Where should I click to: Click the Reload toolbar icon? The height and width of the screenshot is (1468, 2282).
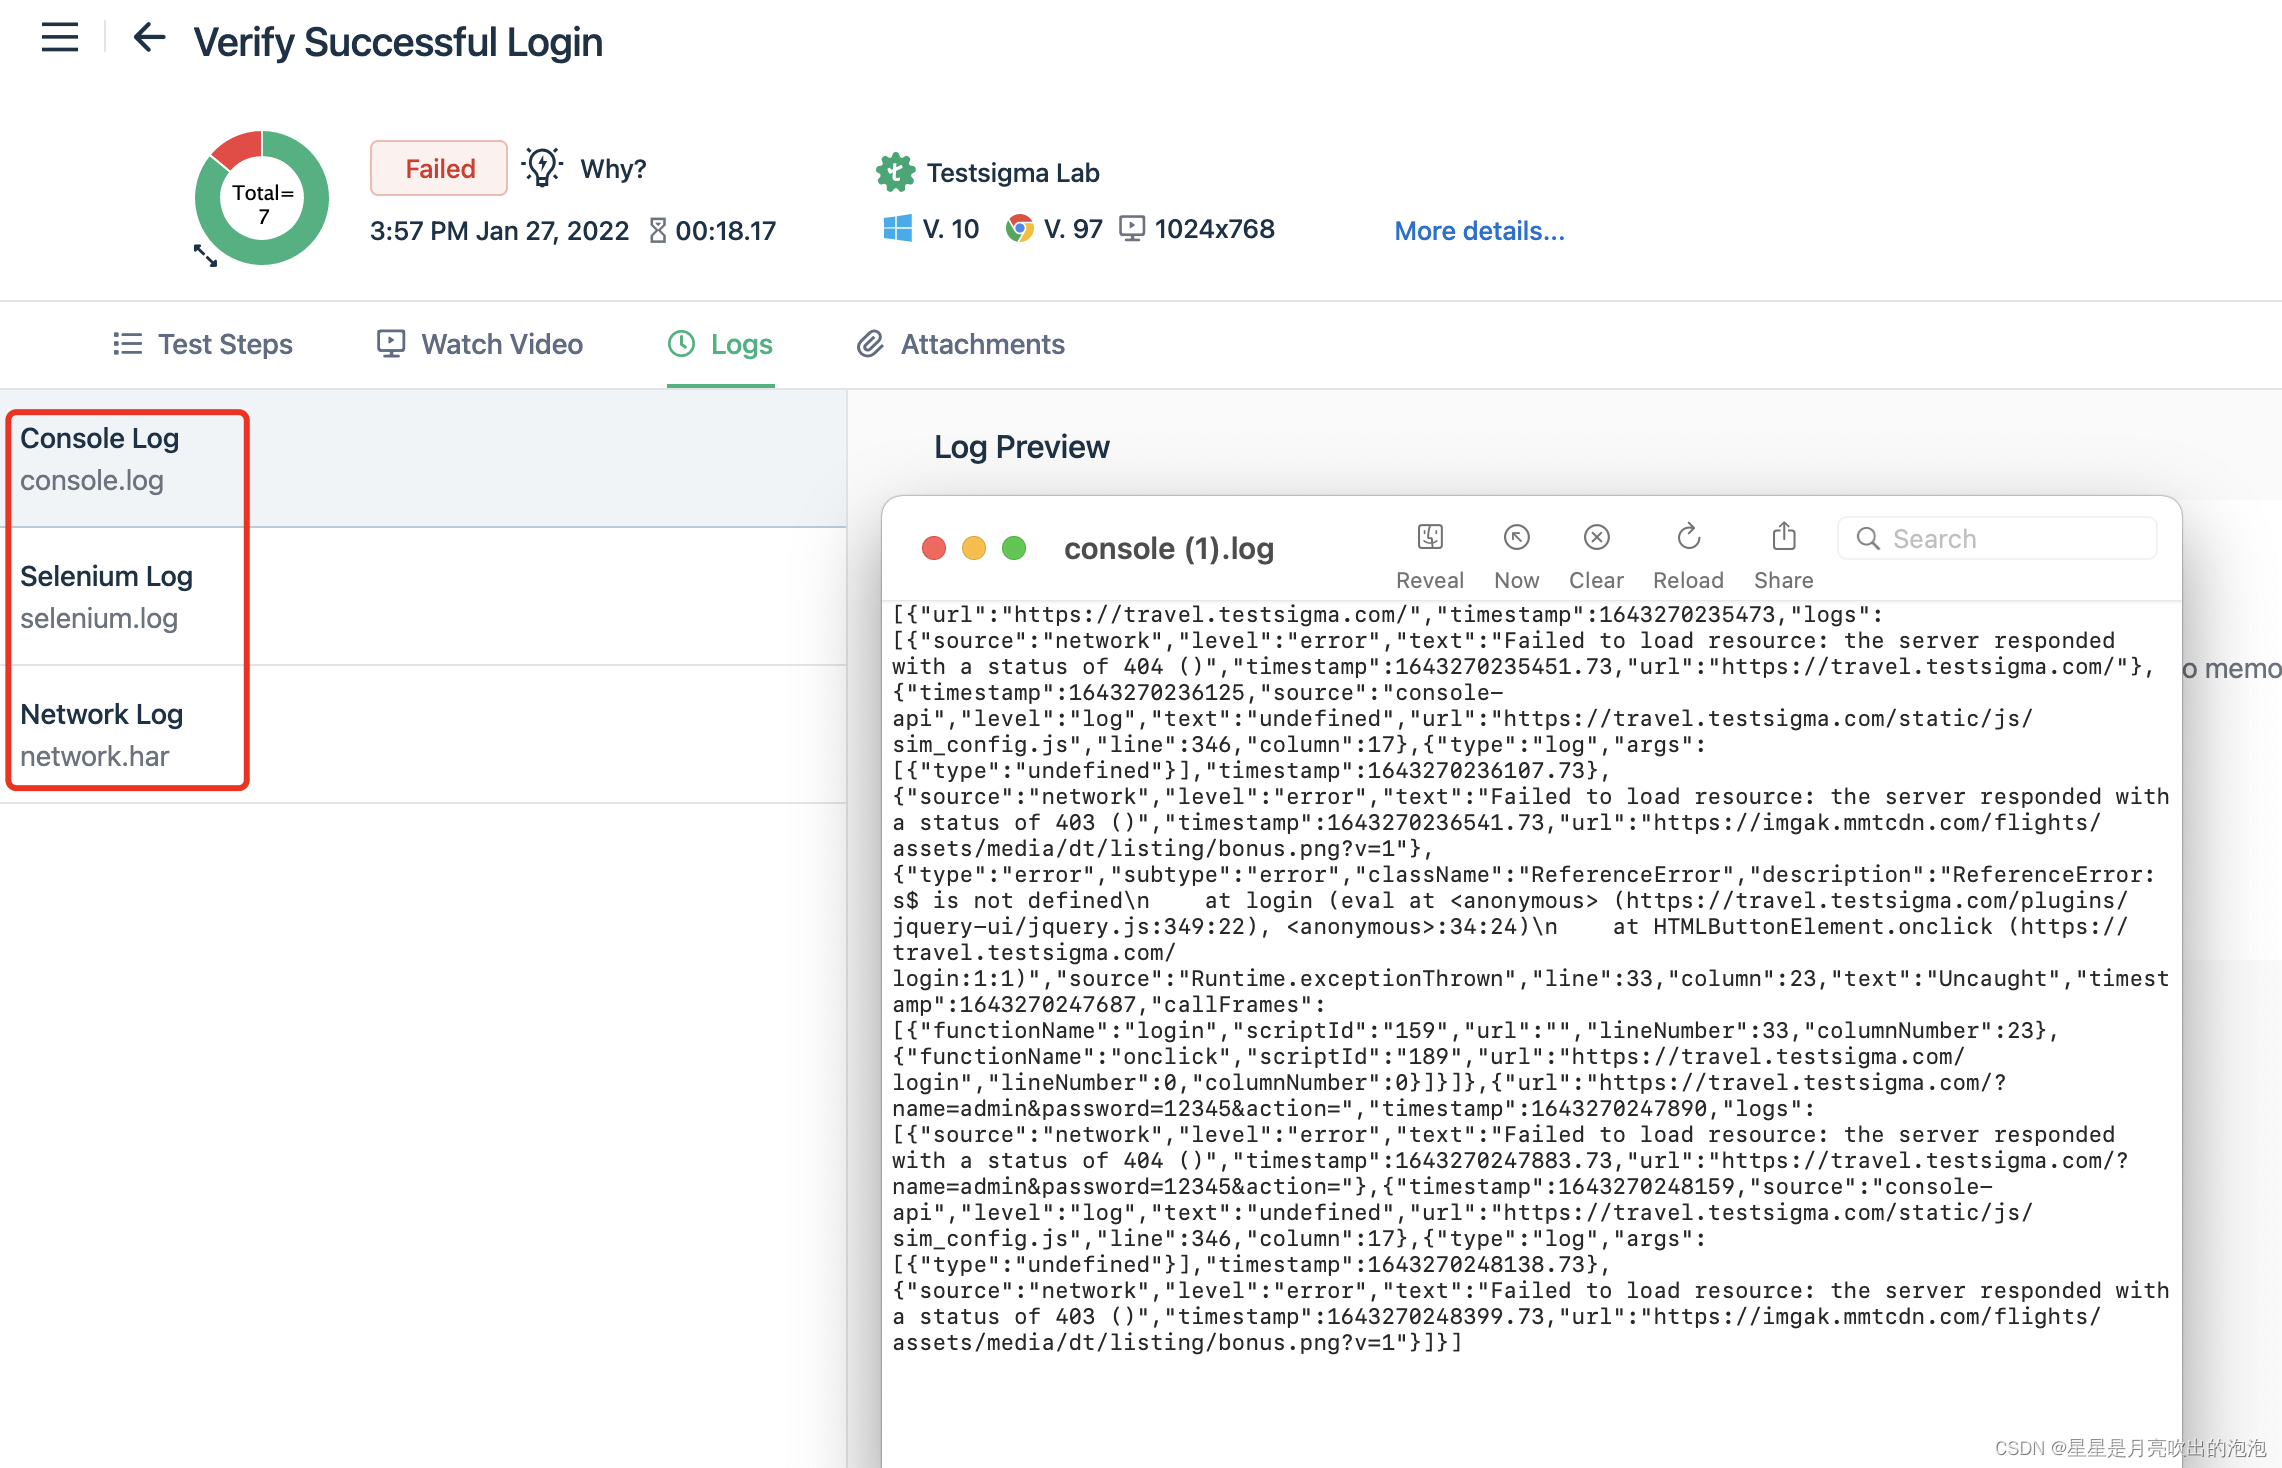[x=1689, y=538]
